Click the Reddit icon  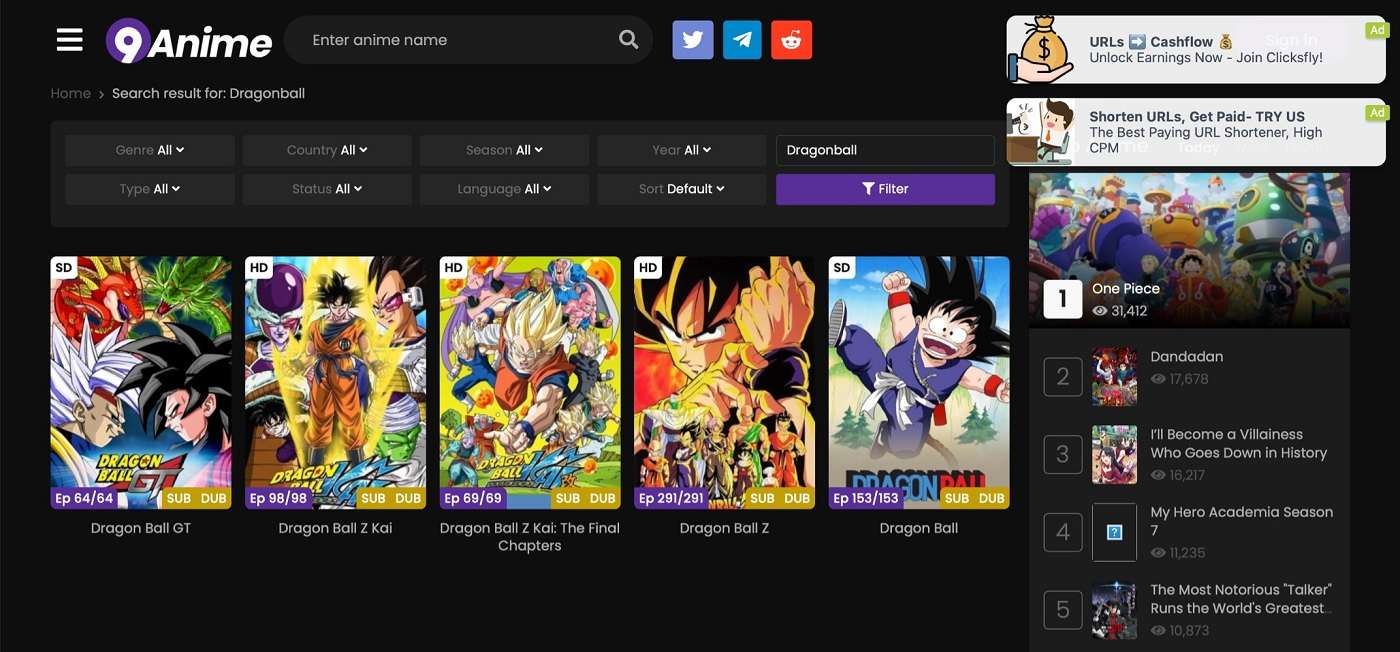pos(791,39)
